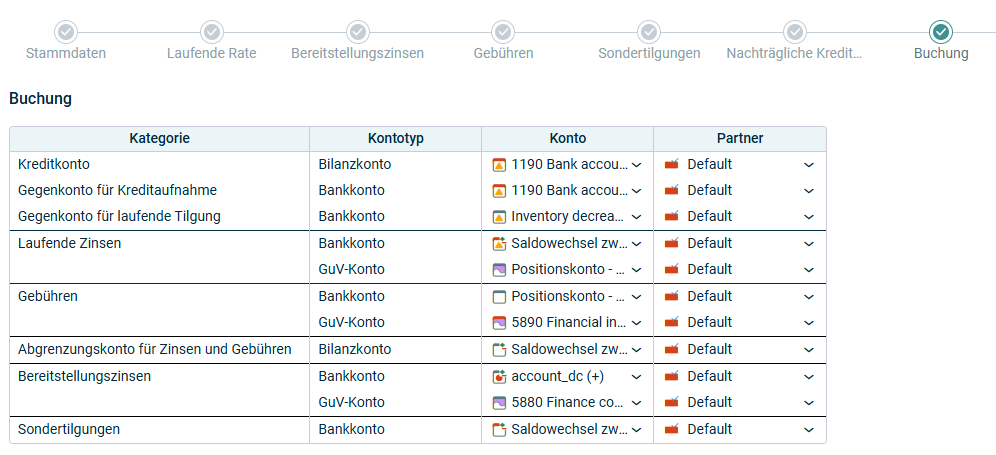The image size is (996, 455).
Task: Click the partner flag icon in the Sondertilgungen row
Action: click(x=671, y=430)
